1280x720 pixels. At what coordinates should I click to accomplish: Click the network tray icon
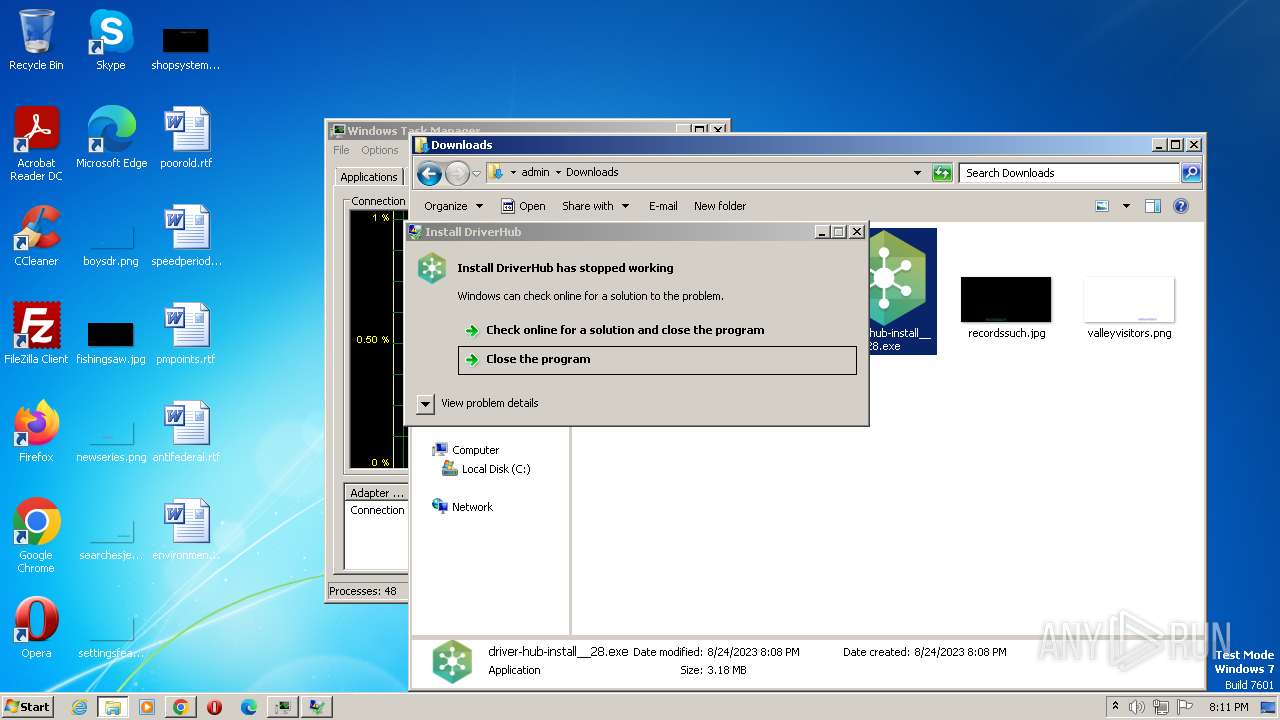click(x=1161, y=707)
